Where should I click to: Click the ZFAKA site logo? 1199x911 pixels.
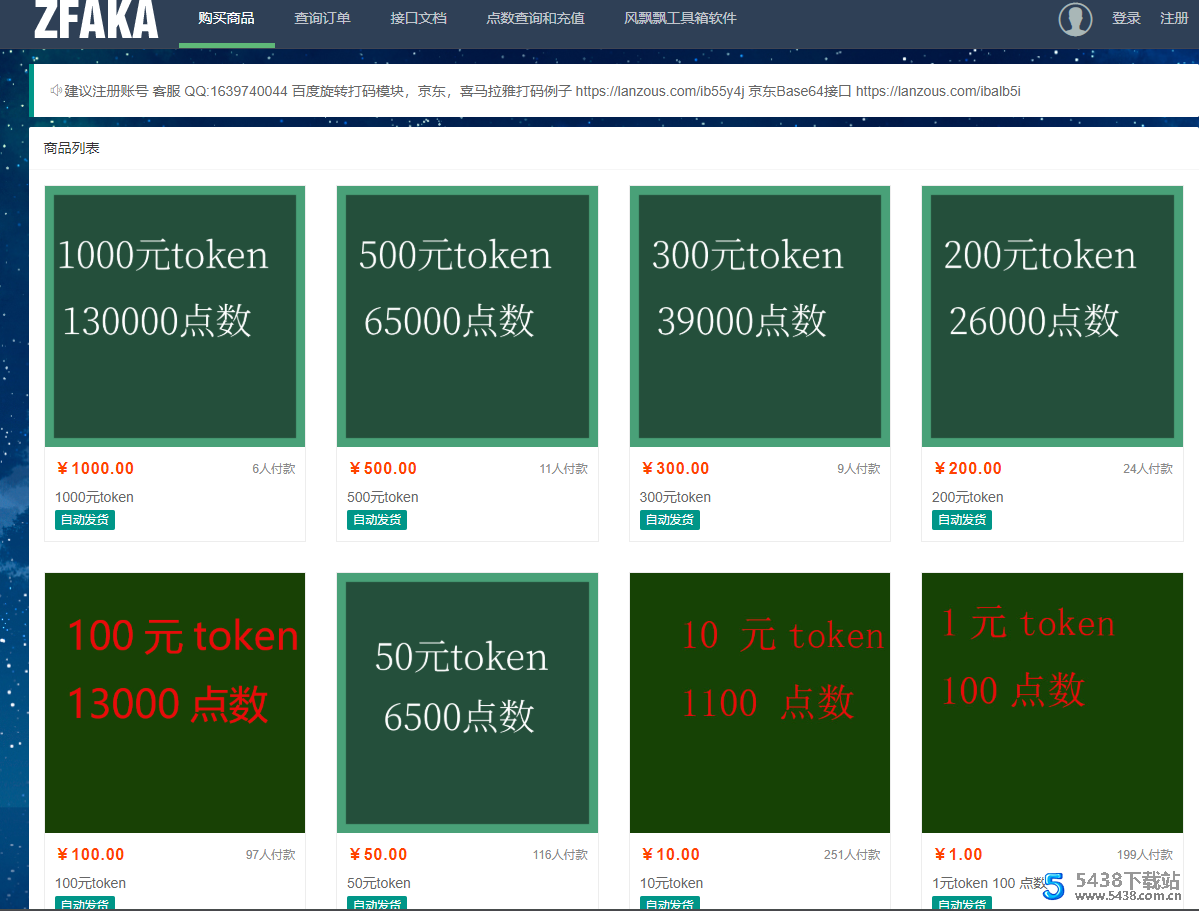point(95,19)
